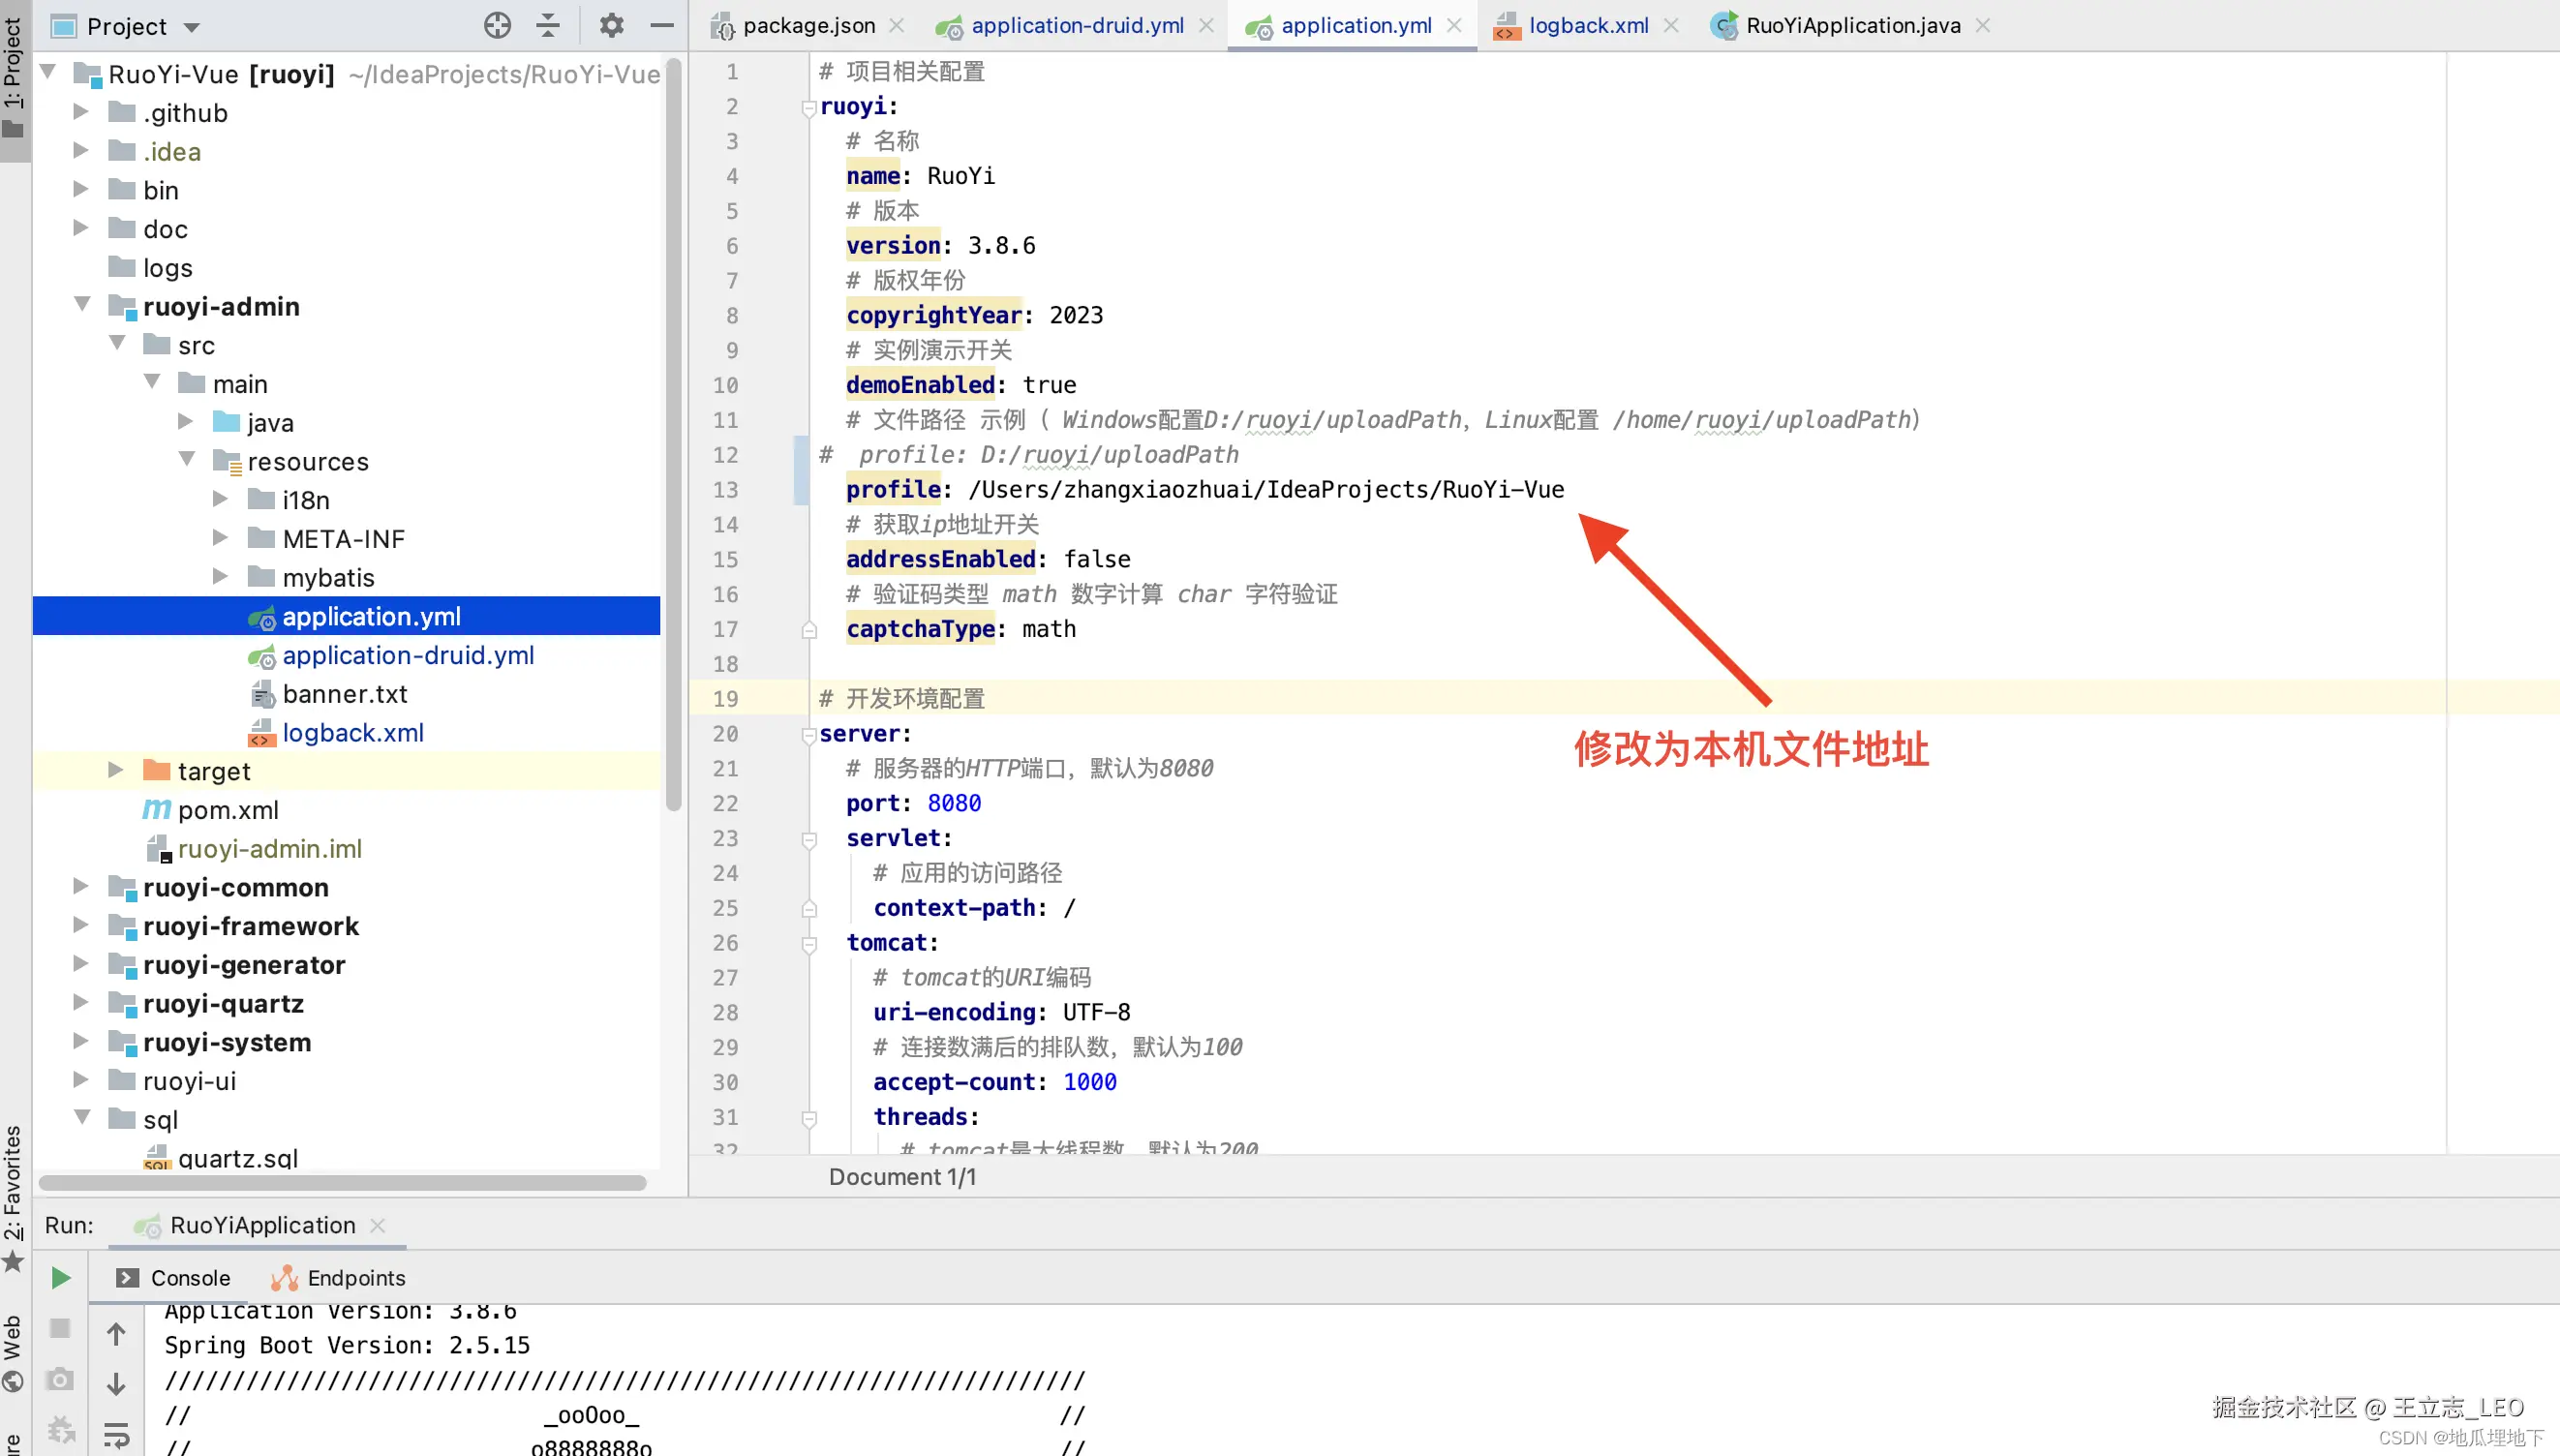Open Project panel settings gear
Screen dimensions: 2560x1456
coord(611,26)
